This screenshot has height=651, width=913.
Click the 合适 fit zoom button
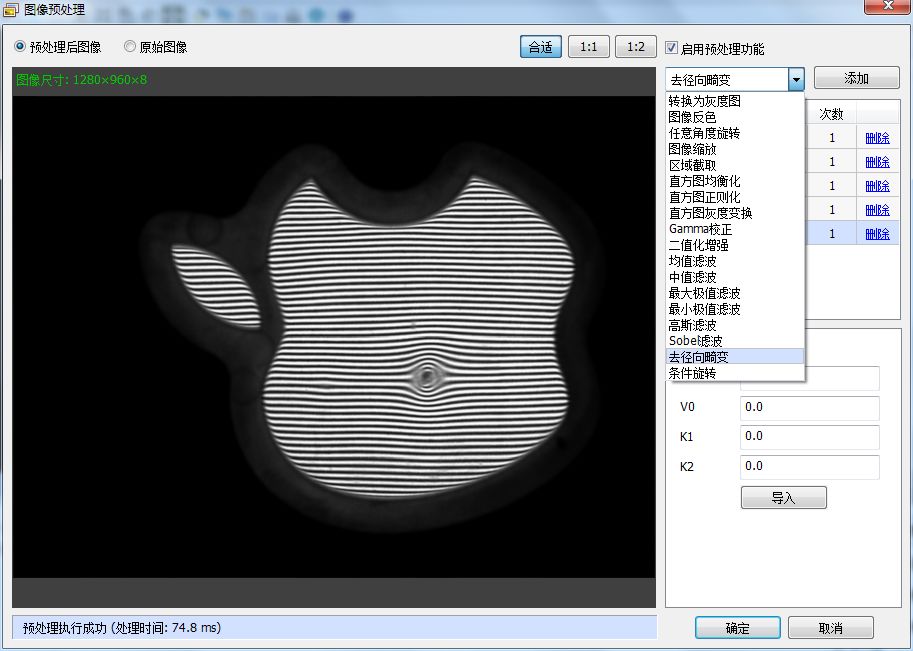point(540,47)
